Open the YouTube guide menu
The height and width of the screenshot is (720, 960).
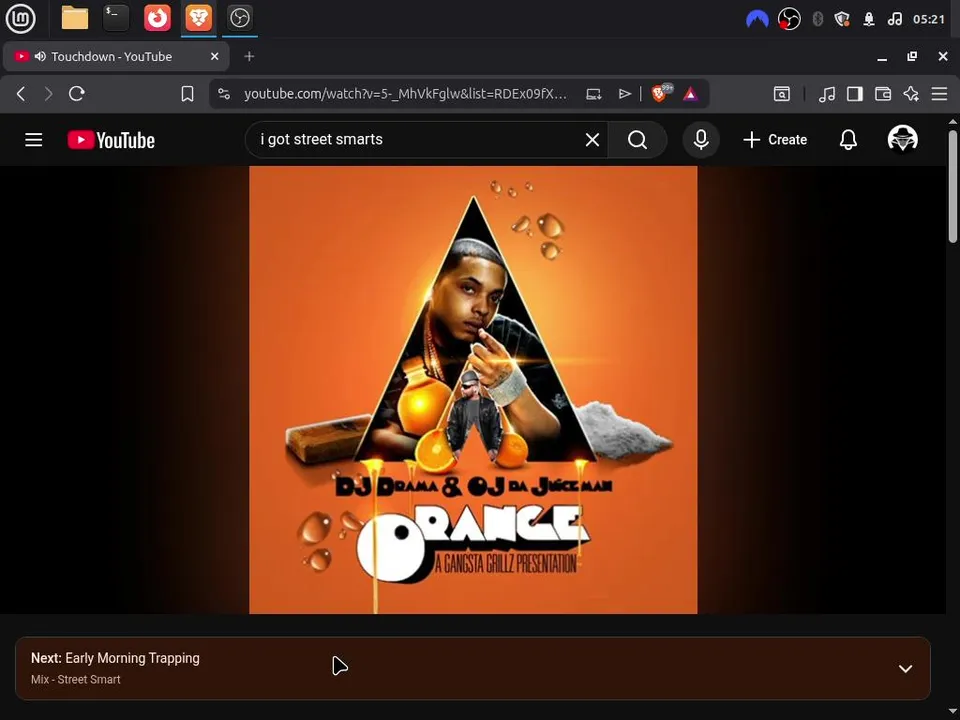pos(34,140)
